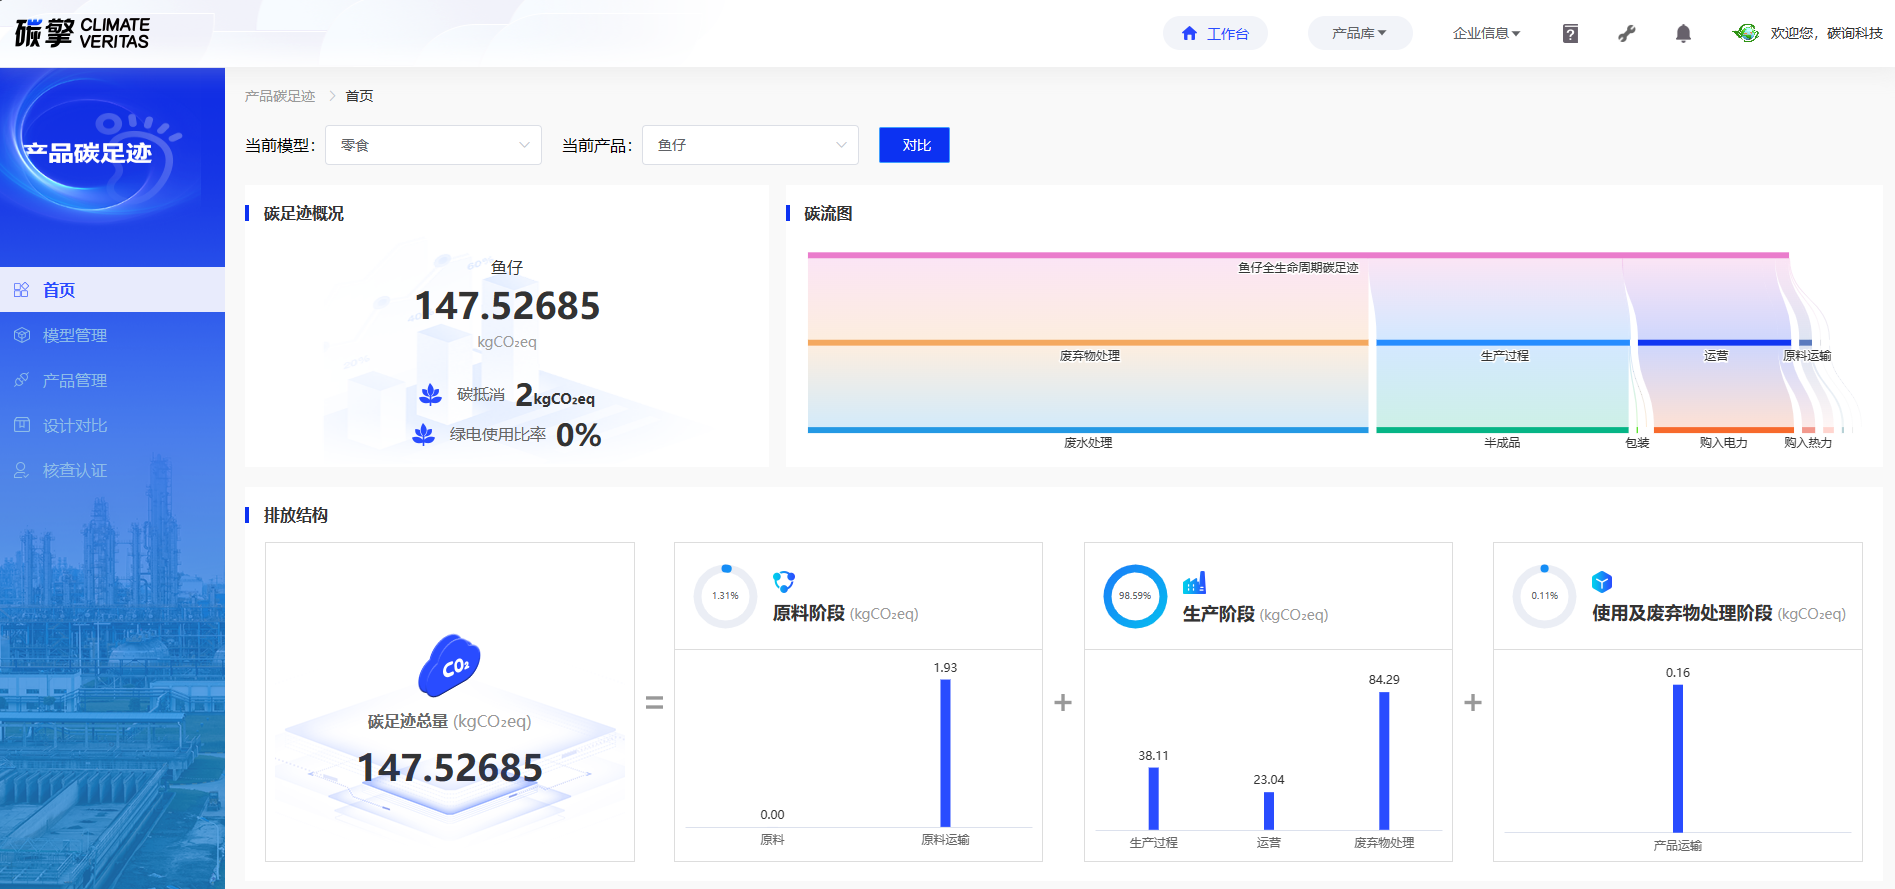Click the 绿电使用比率 leaf icon
The image size is (1895, 889).
(x=424, y=435)
